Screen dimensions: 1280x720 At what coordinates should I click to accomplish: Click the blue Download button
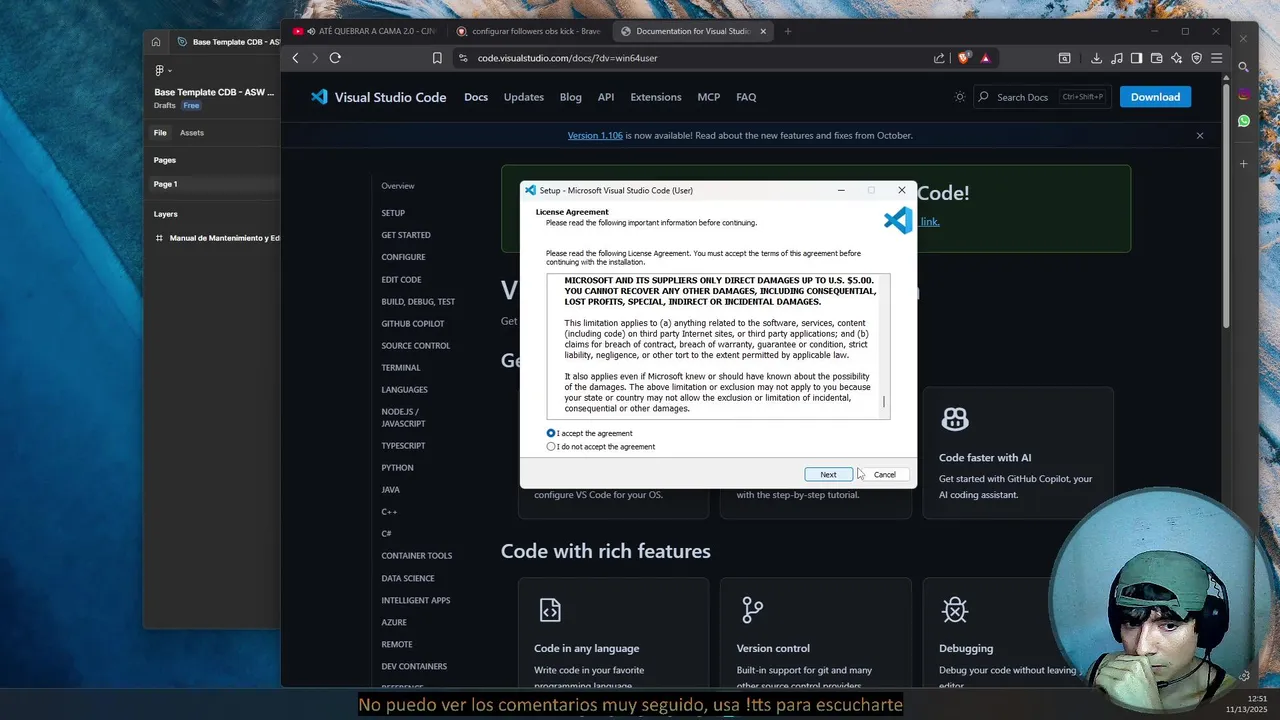1155,97
